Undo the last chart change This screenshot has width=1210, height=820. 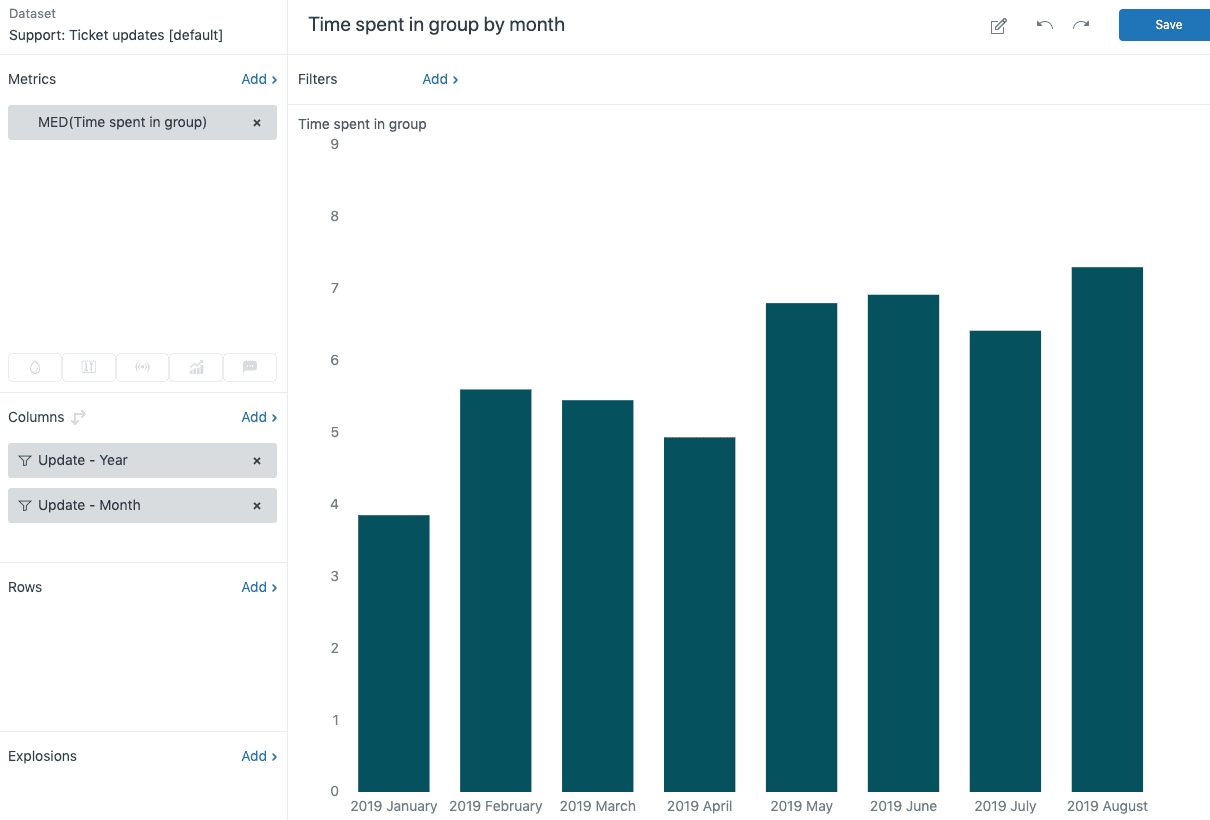point(1044,26)
